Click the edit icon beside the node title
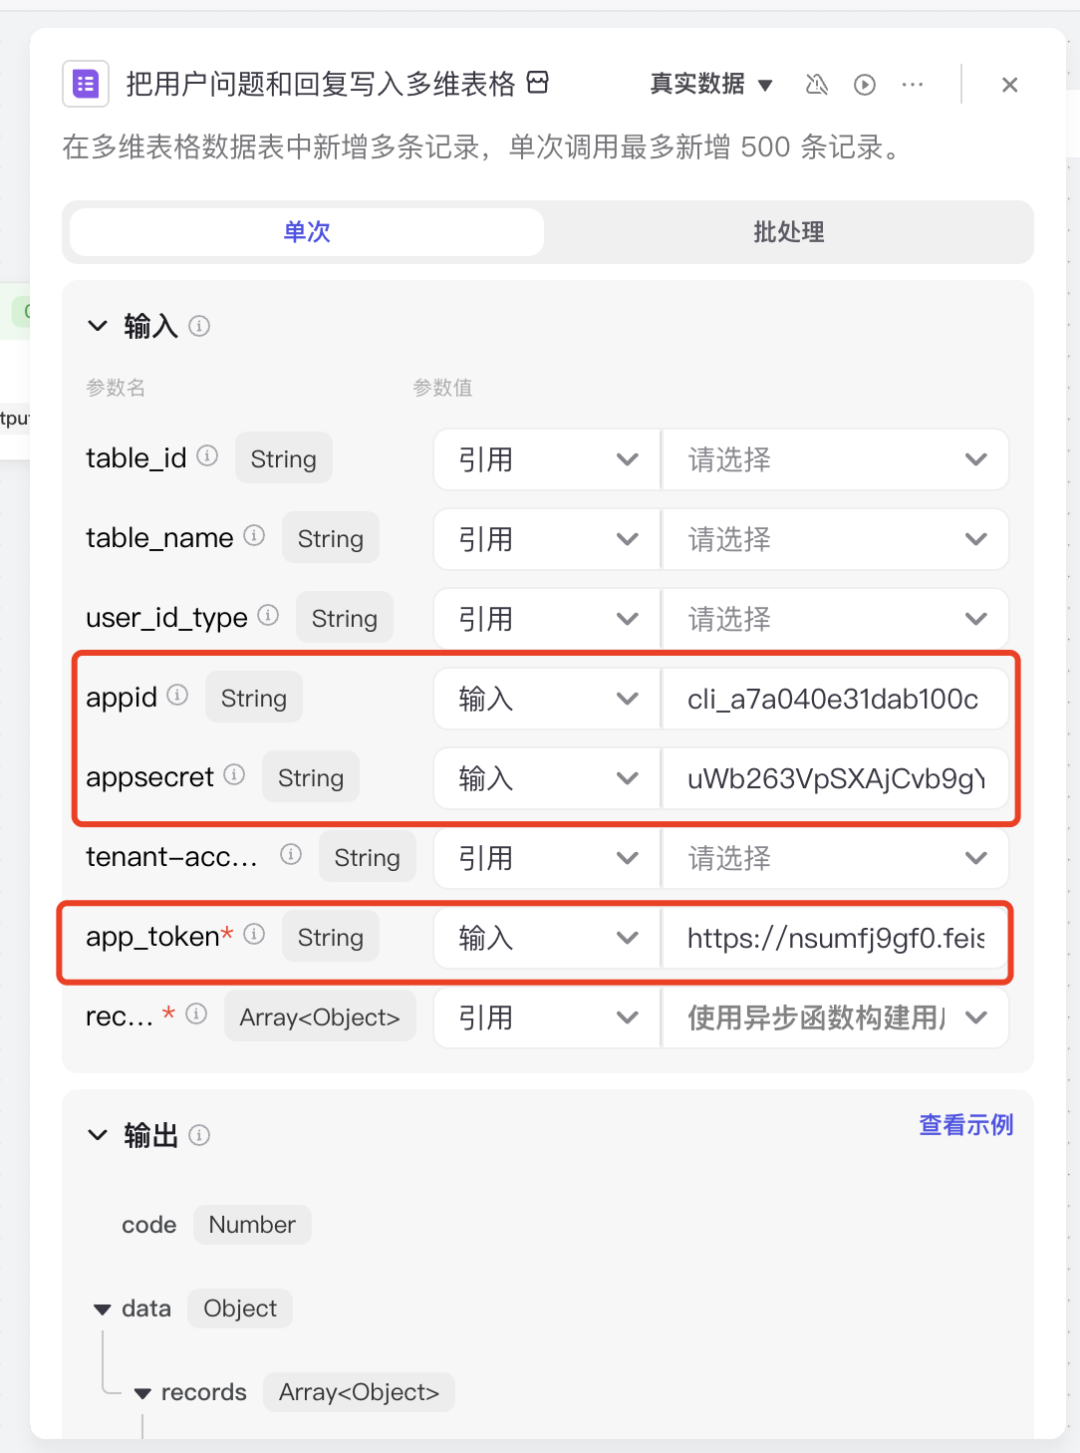This screenshot has width=1080, height=1453. (538, 83)
